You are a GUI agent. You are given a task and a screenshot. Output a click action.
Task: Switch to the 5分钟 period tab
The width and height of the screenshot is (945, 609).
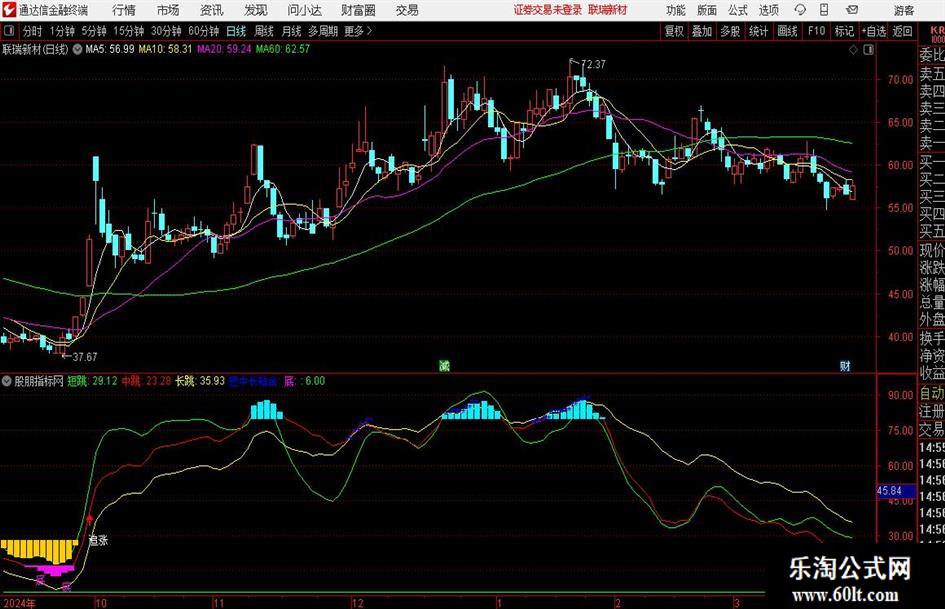[x=94, y=31]
